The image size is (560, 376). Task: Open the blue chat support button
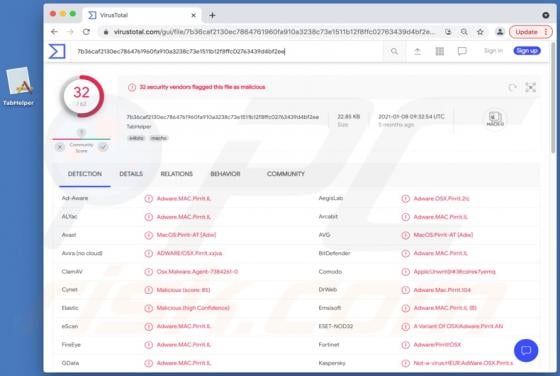click(526, 350)
